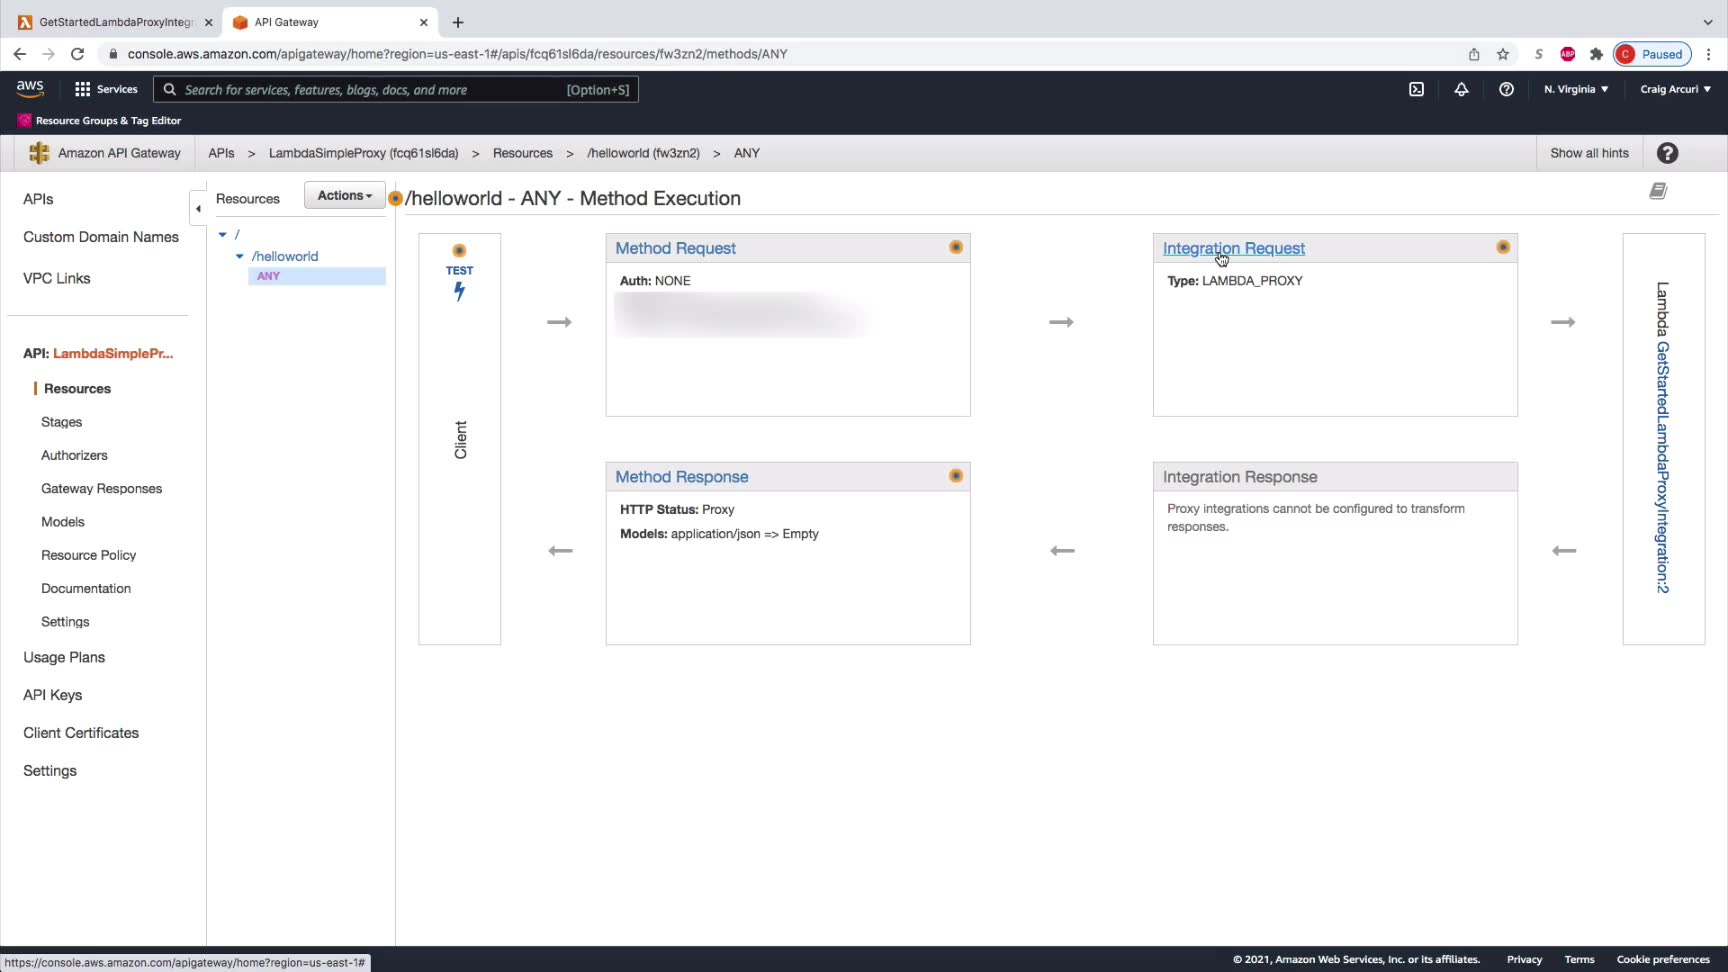Click the Resource Groups & Tag Editor icon
The image size is (1728, 972).
24,120
